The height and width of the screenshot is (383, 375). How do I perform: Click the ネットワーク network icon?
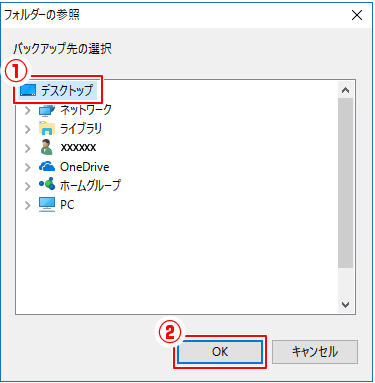[47, 110]
